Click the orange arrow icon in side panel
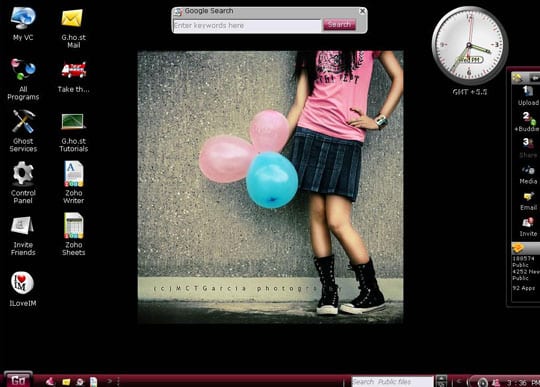Screen dimensions: 540x387 [518, 248]
